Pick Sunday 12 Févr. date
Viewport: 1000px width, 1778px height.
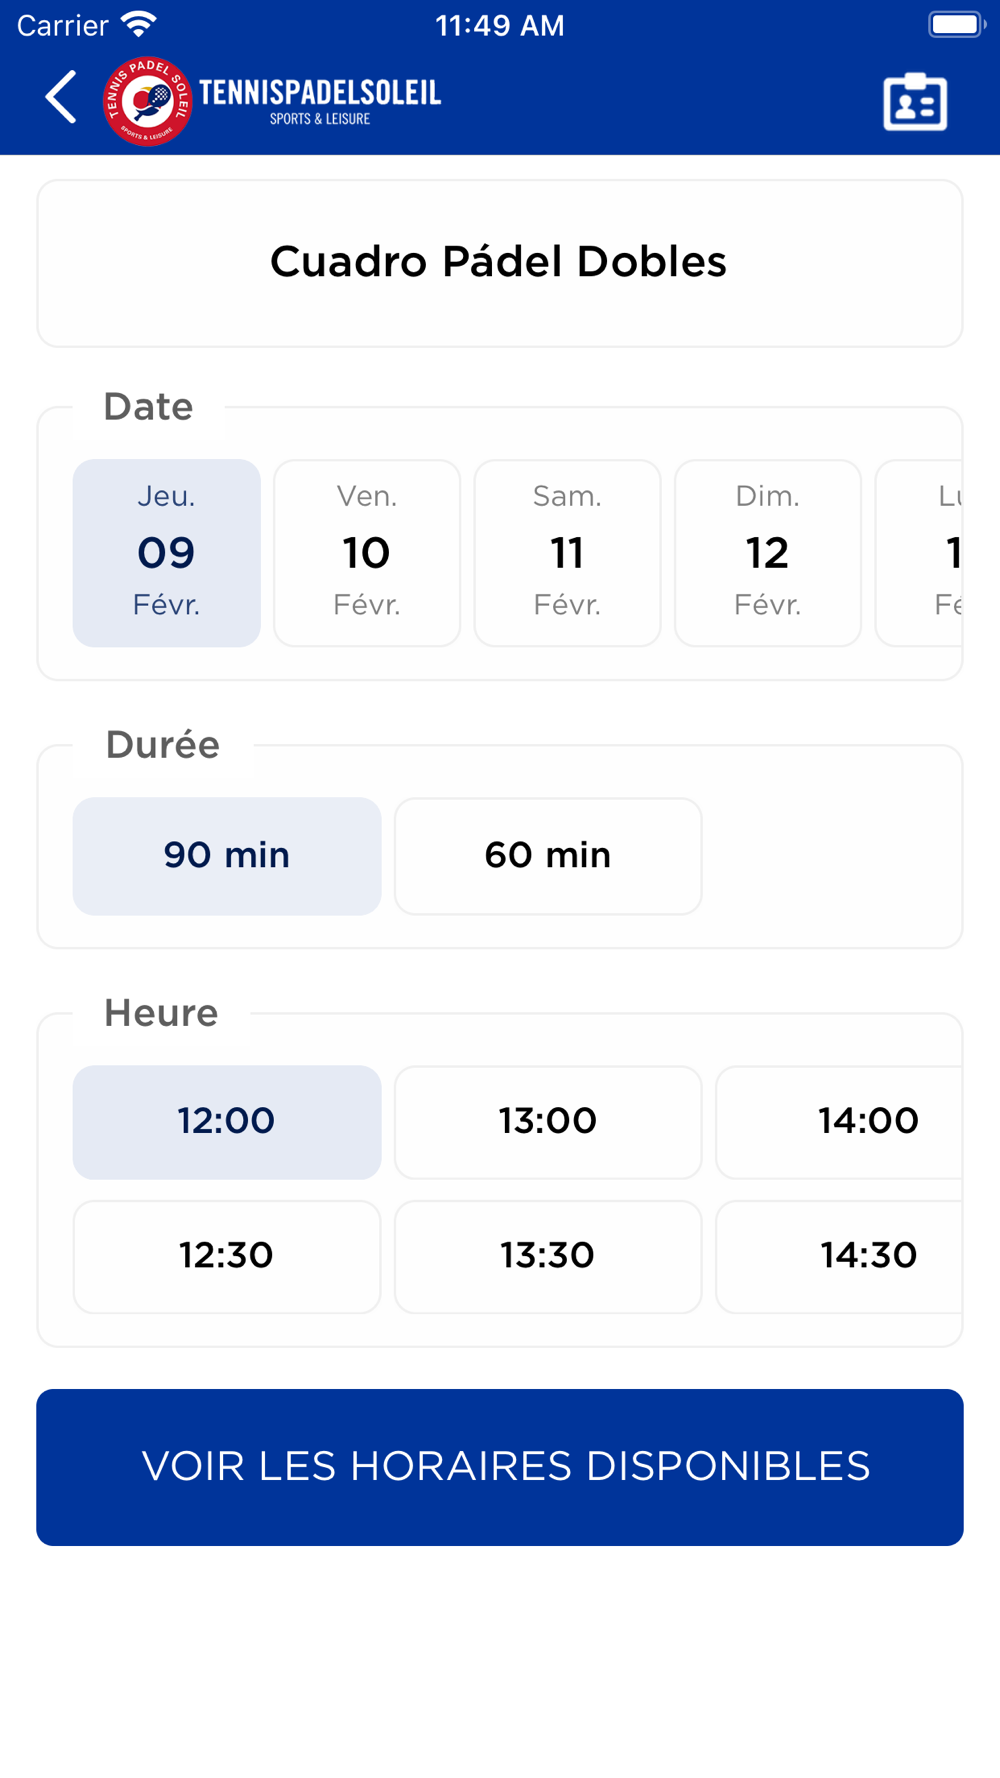coord(767,553)
